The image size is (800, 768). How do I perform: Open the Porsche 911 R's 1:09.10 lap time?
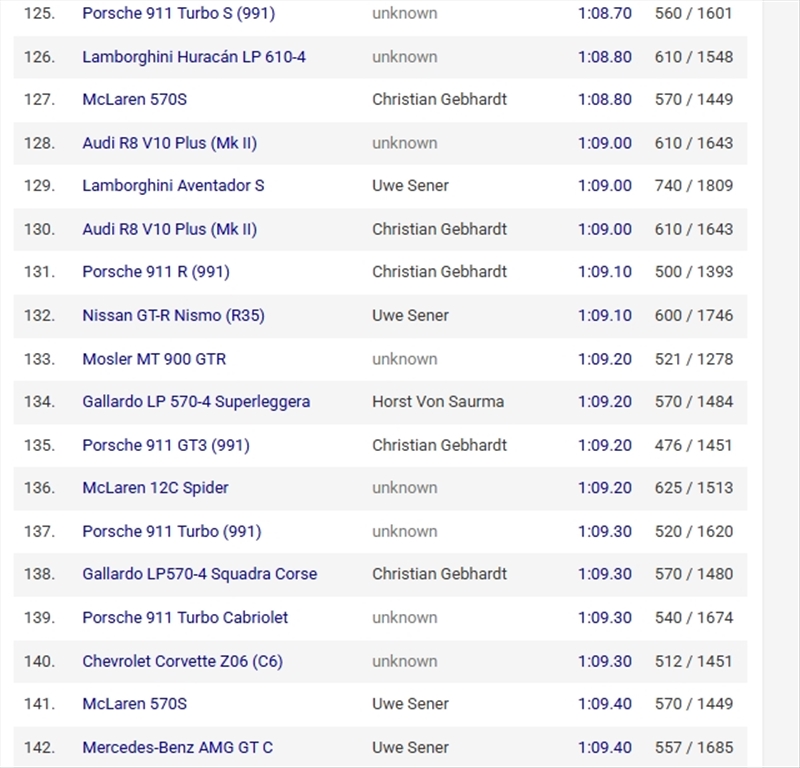604,272
